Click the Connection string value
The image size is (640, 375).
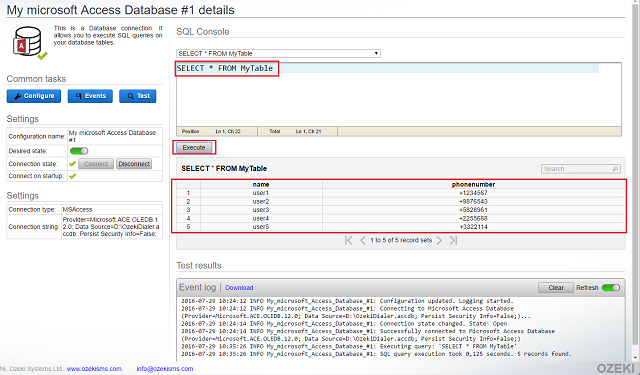[111, 226]
